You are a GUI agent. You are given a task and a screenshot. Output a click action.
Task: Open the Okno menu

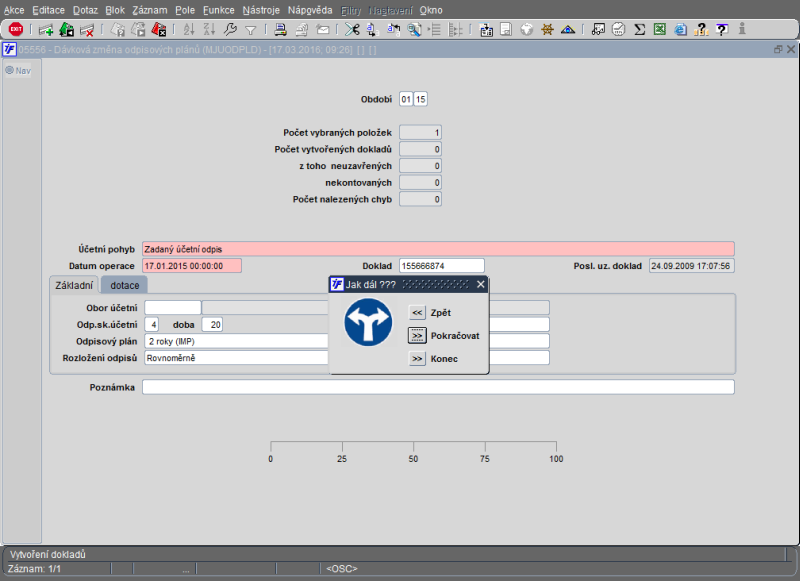pos(431,10)
